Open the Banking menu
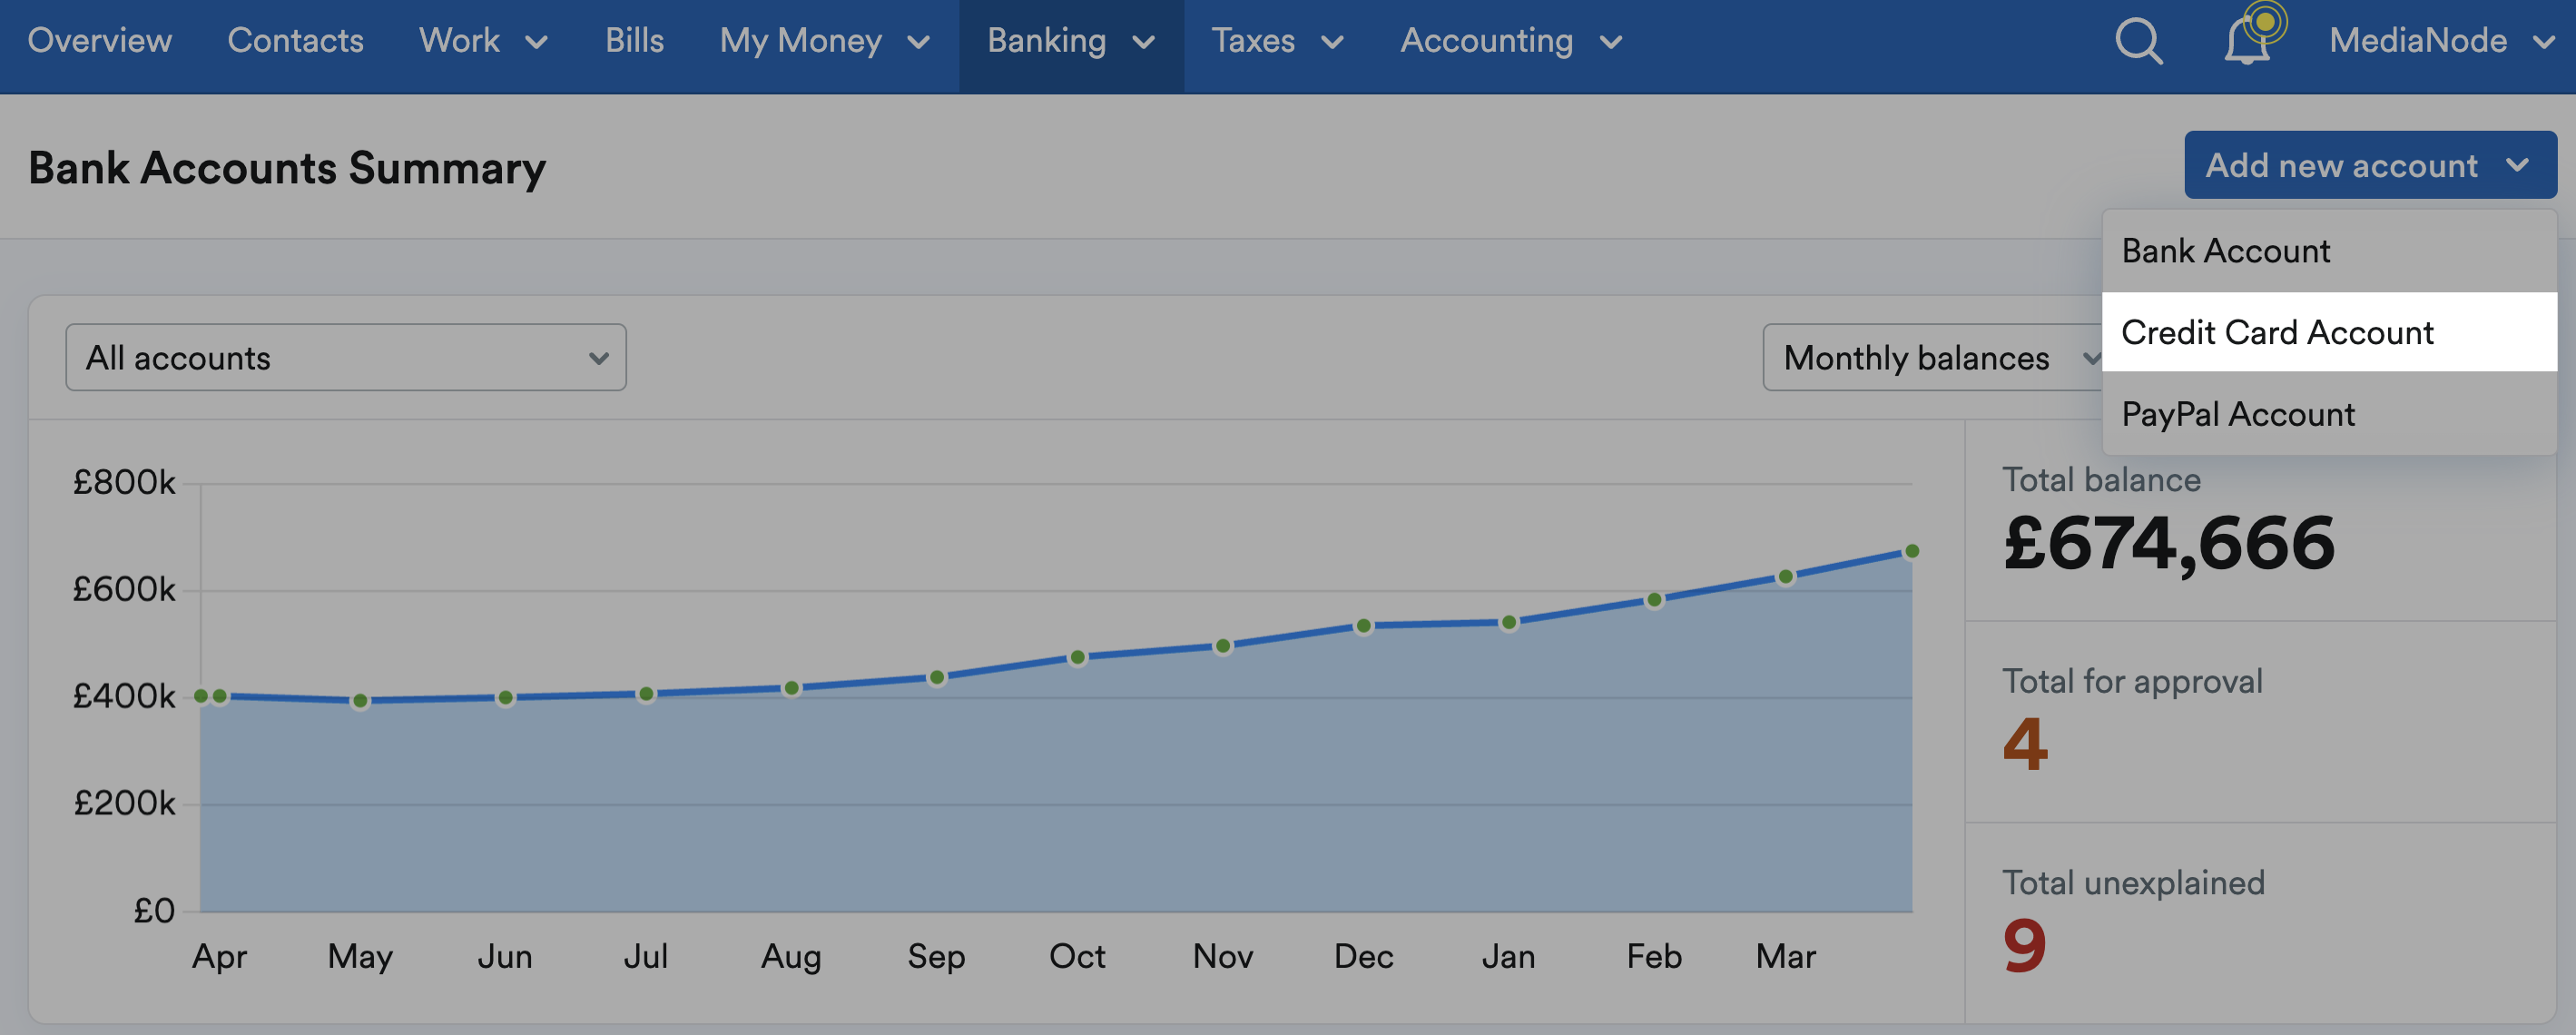Viewport: 2576px width, 1035px height. (1071, 41)
